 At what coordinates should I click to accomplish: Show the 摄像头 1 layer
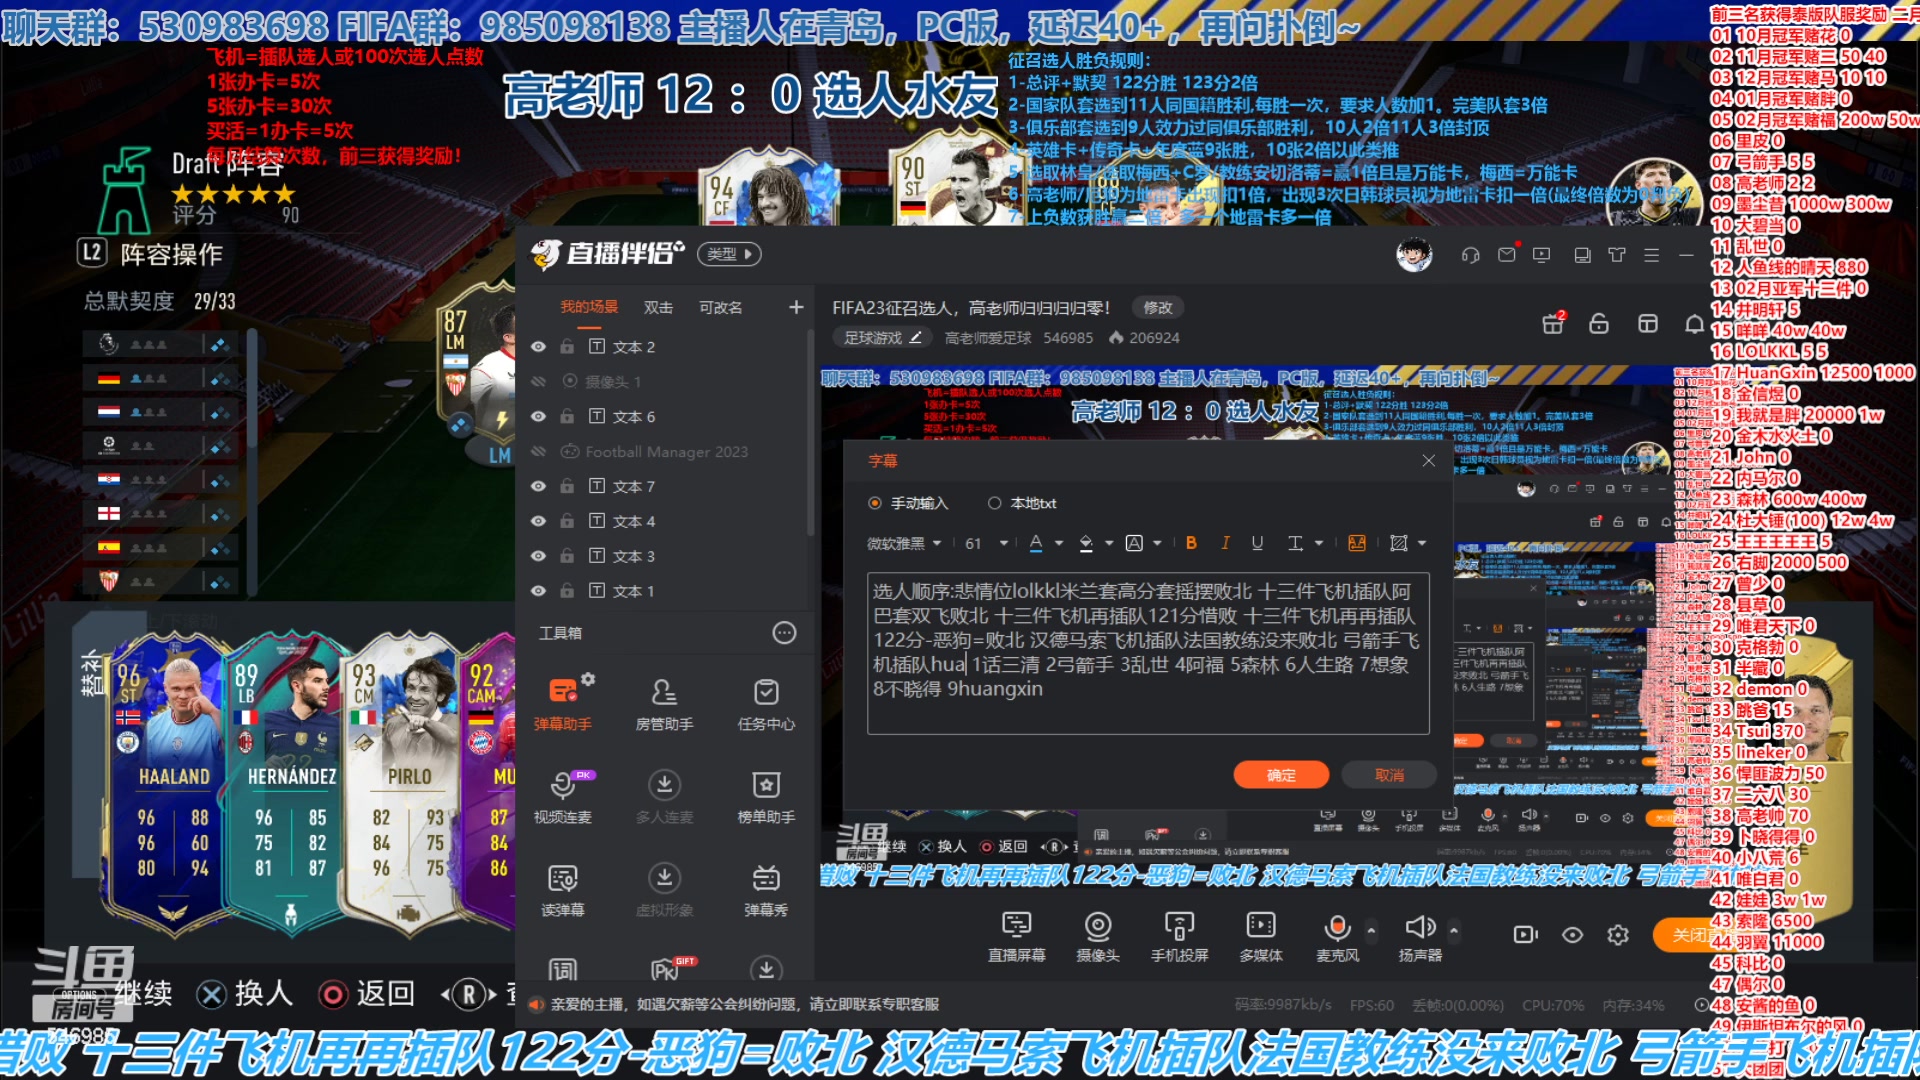538,381
